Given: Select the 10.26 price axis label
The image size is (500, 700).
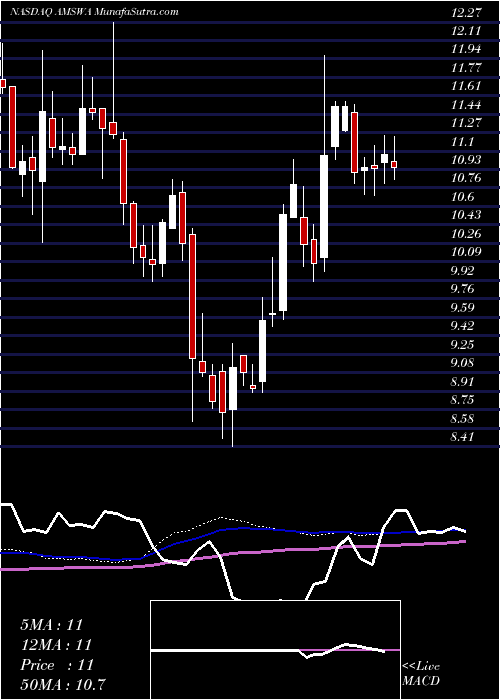Looking at the screenshot, I should point(466,234).
